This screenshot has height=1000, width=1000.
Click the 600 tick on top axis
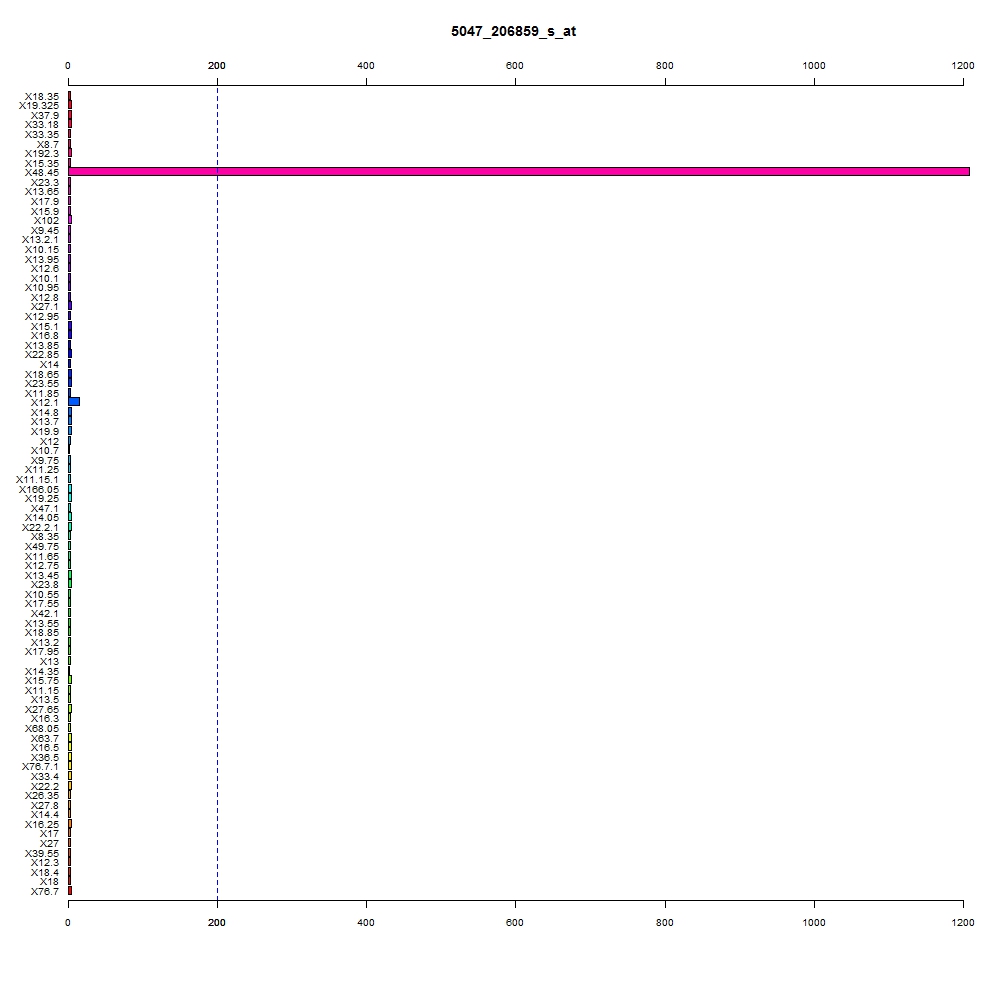[x=515, y=66]
